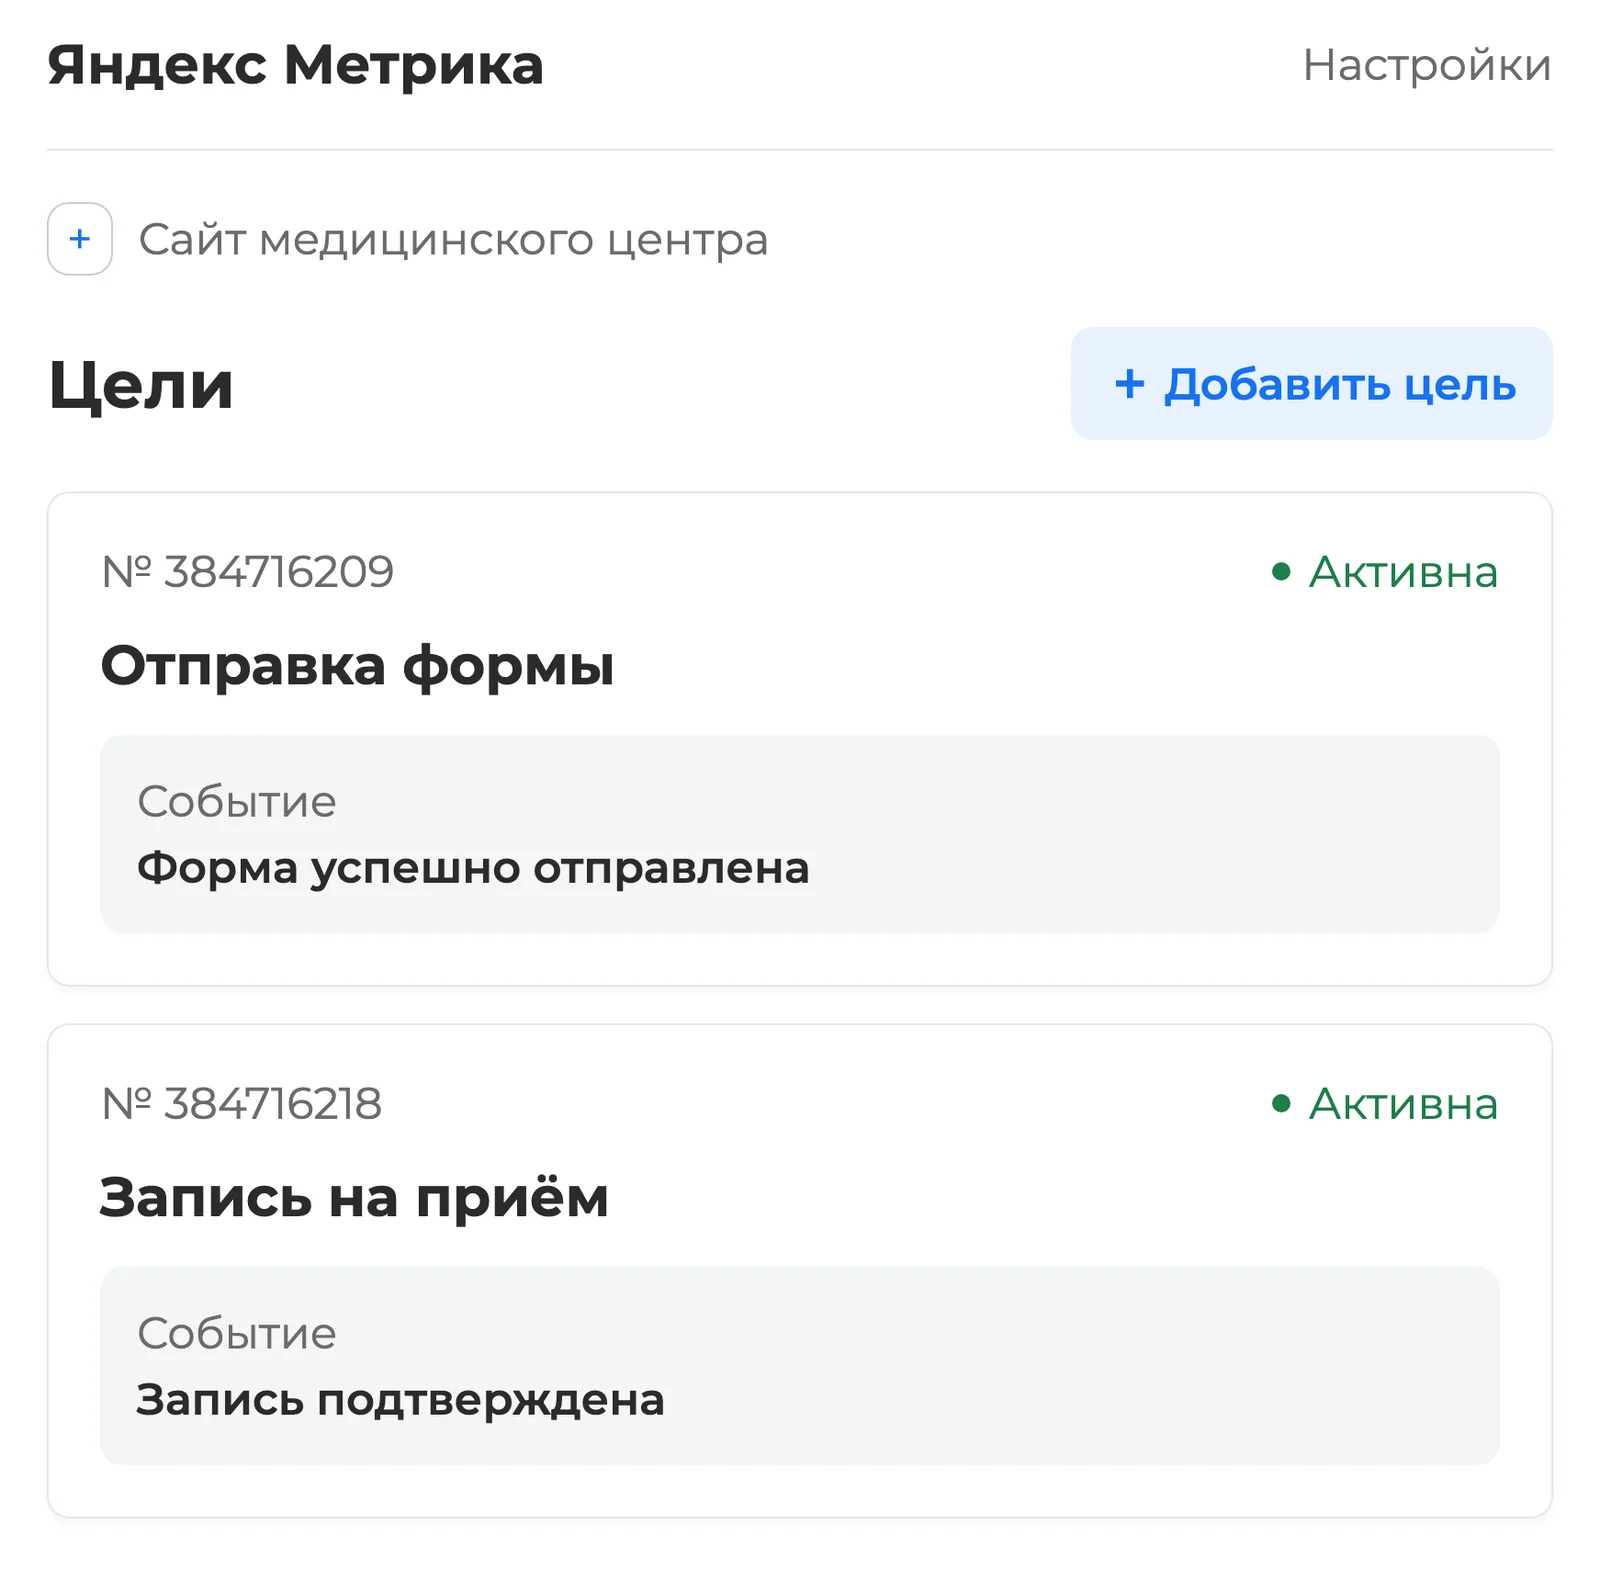Click goal number № 384716209
The image size is (1600, 1569).
pos(248,572)
